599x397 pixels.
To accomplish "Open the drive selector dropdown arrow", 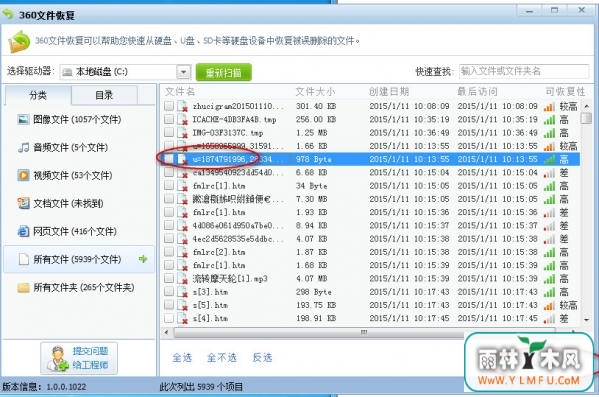I will point(183,72).
